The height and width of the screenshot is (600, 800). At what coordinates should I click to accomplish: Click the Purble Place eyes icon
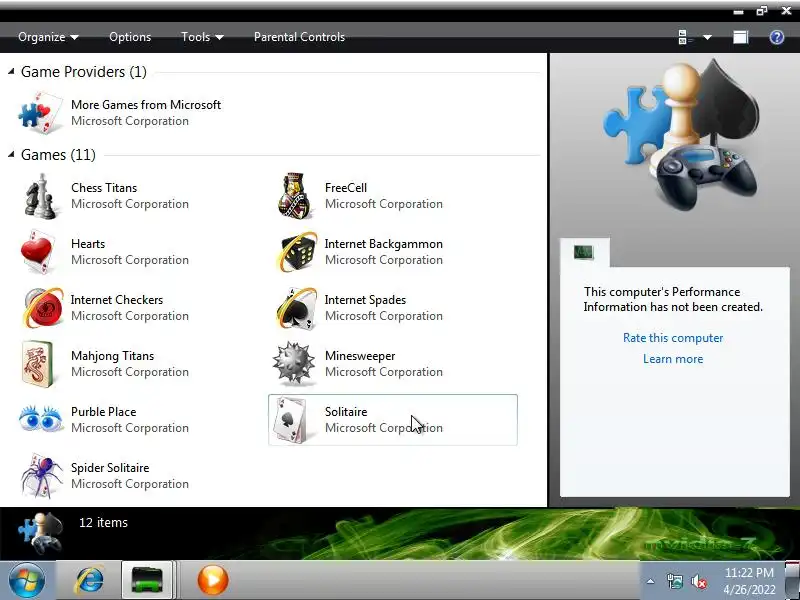click(40, 418)
